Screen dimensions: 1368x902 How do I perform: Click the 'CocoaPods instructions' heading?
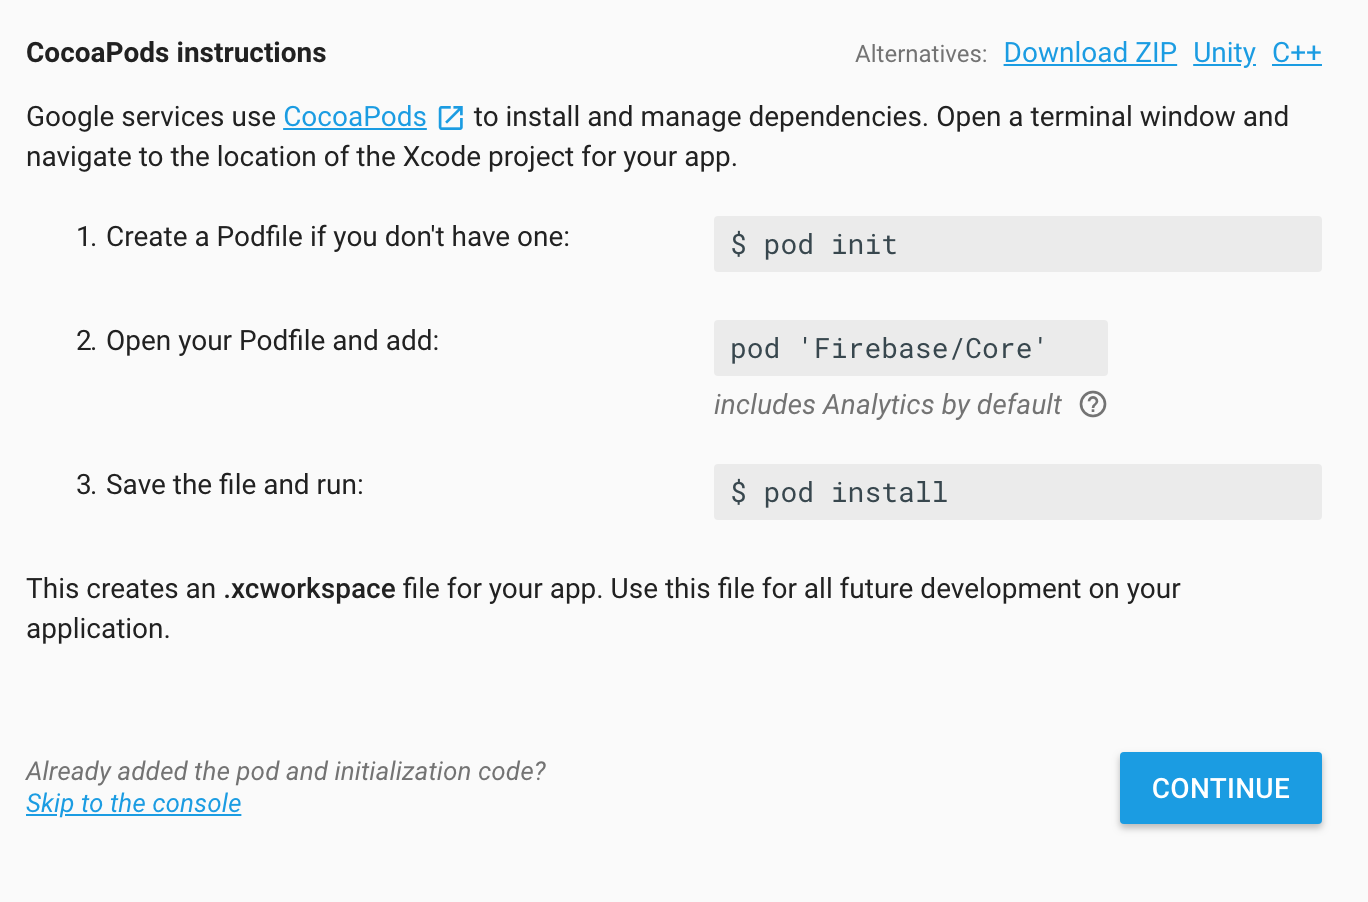point(176,53)
